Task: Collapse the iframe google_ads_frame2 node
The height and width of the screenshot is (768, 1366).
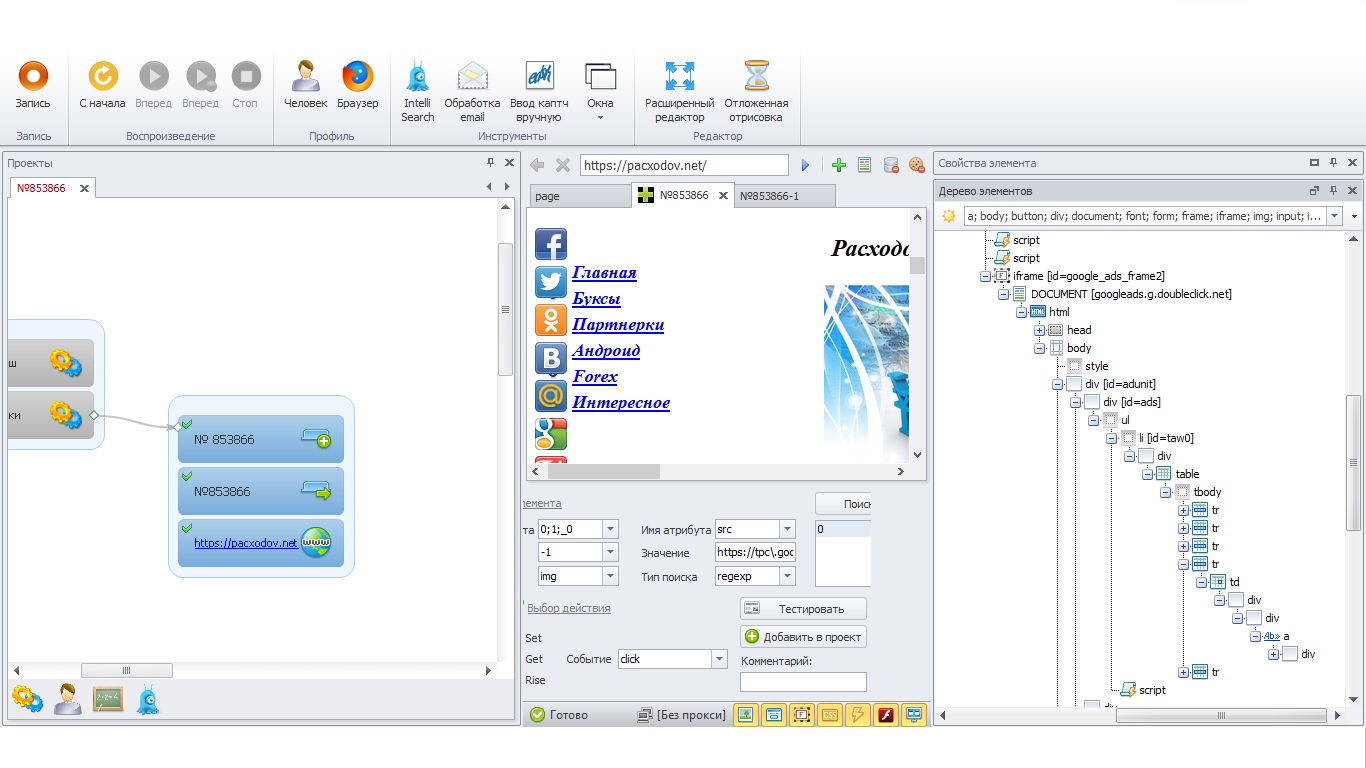Action: point(986,276)
